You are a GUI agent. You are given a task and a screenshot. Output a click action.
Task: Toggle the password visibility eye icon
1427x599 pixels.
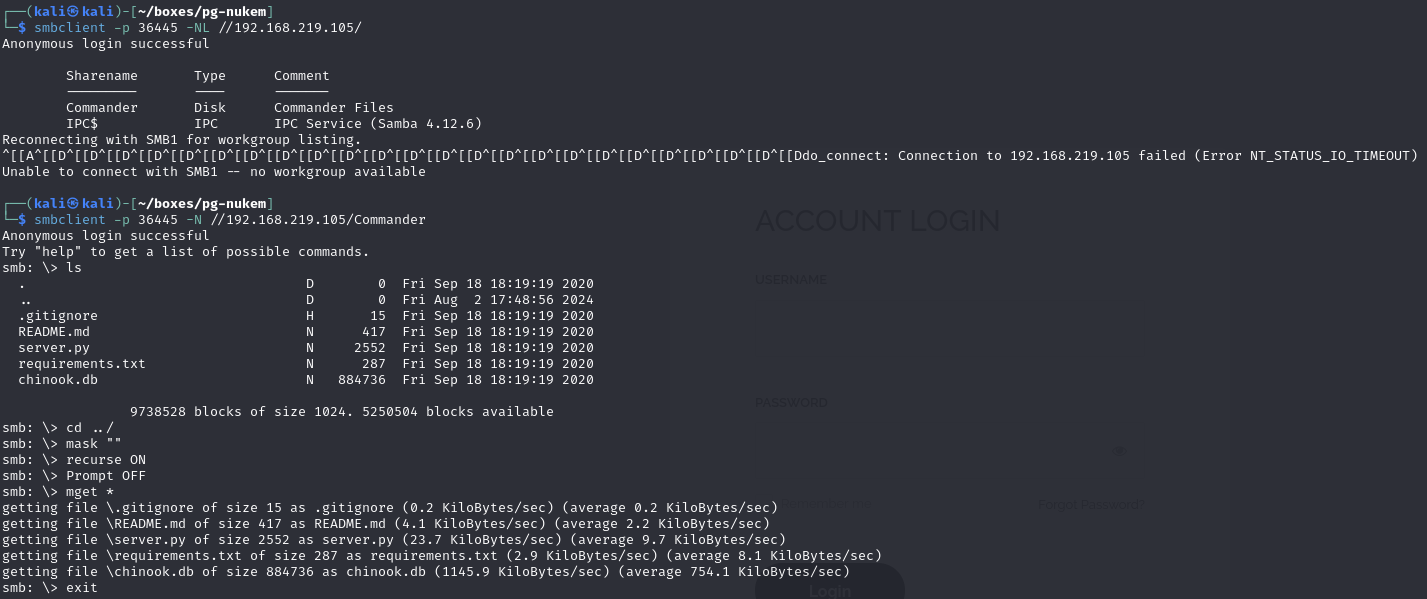click(x=1118, y=450)
